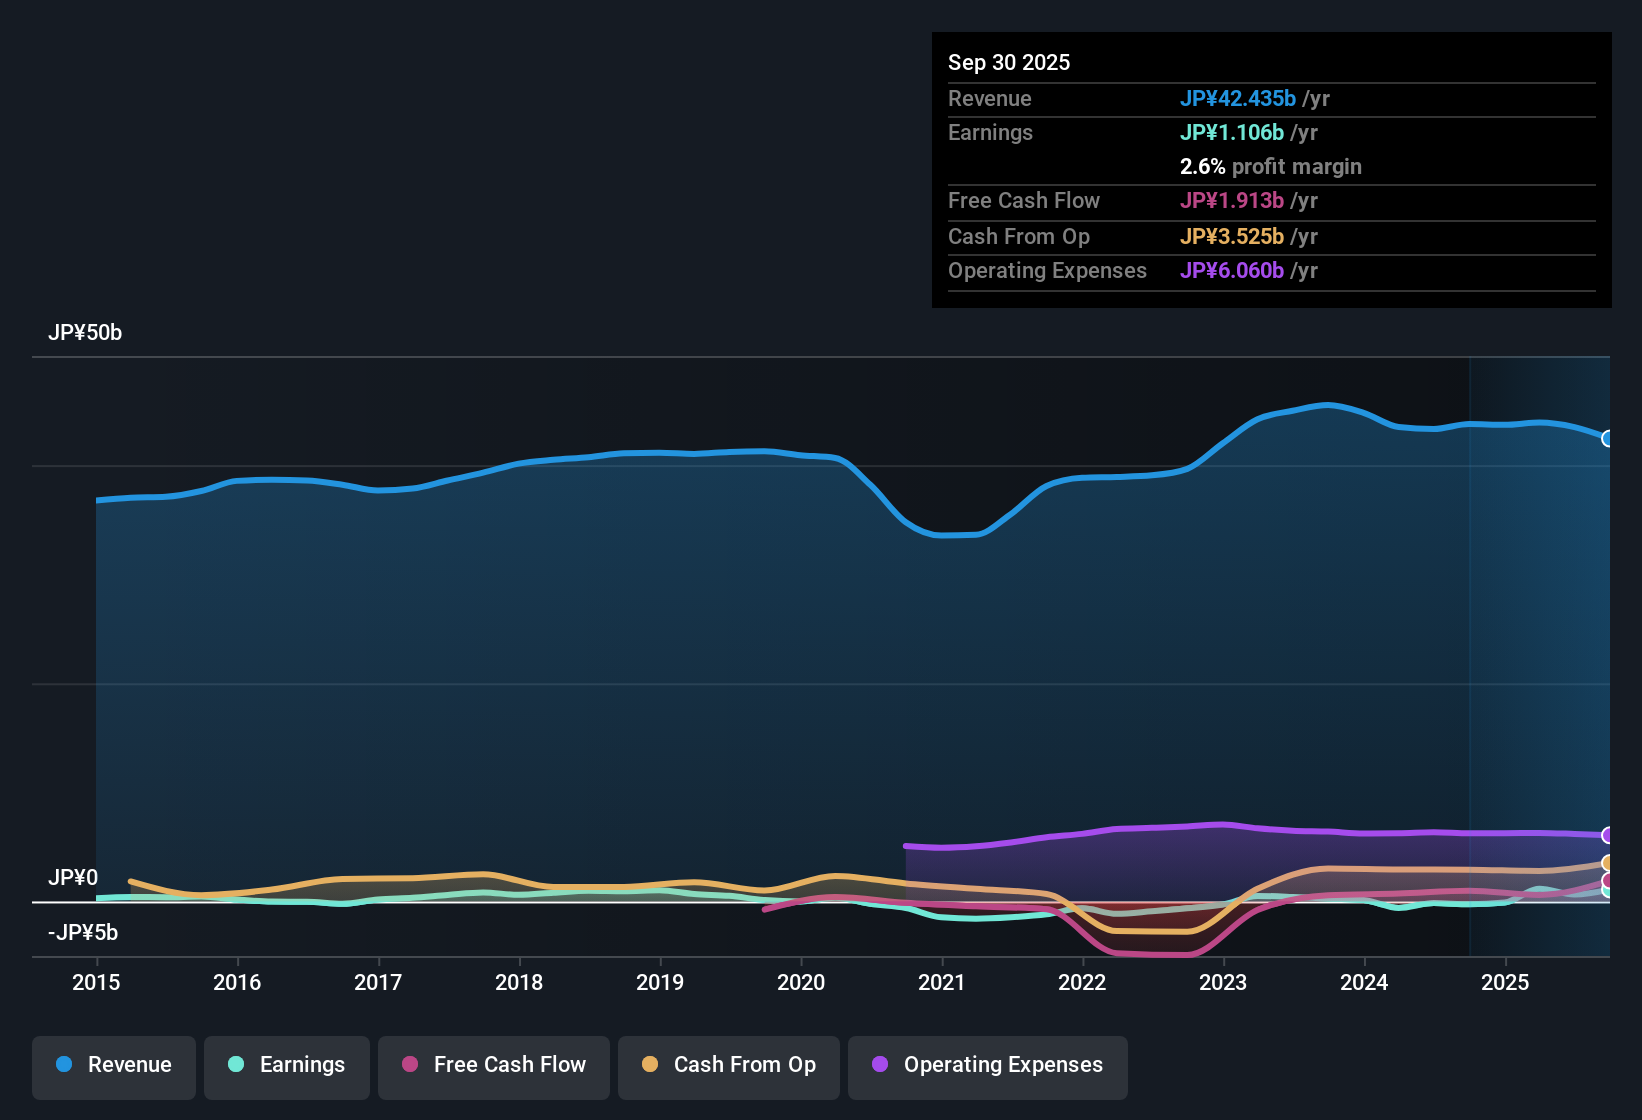This screenshot has height=1120, width=1642.
Task: Select the 2024 label on the x-axis
Action: point(1364,983)
